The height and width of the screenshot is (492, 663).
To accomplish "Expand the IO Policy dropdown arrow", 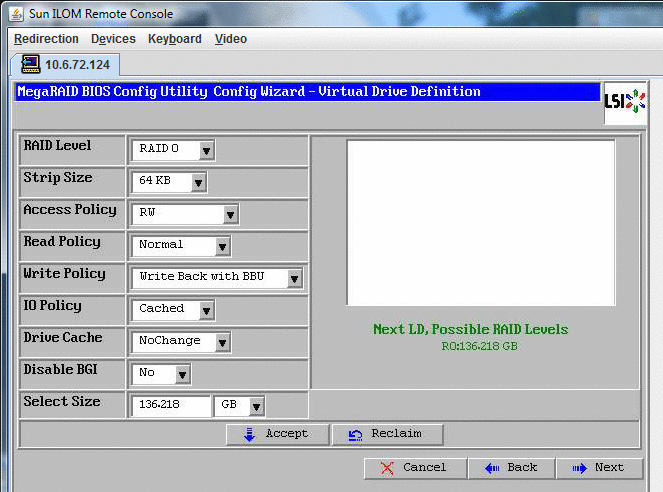I will click(x=206, y=311).
